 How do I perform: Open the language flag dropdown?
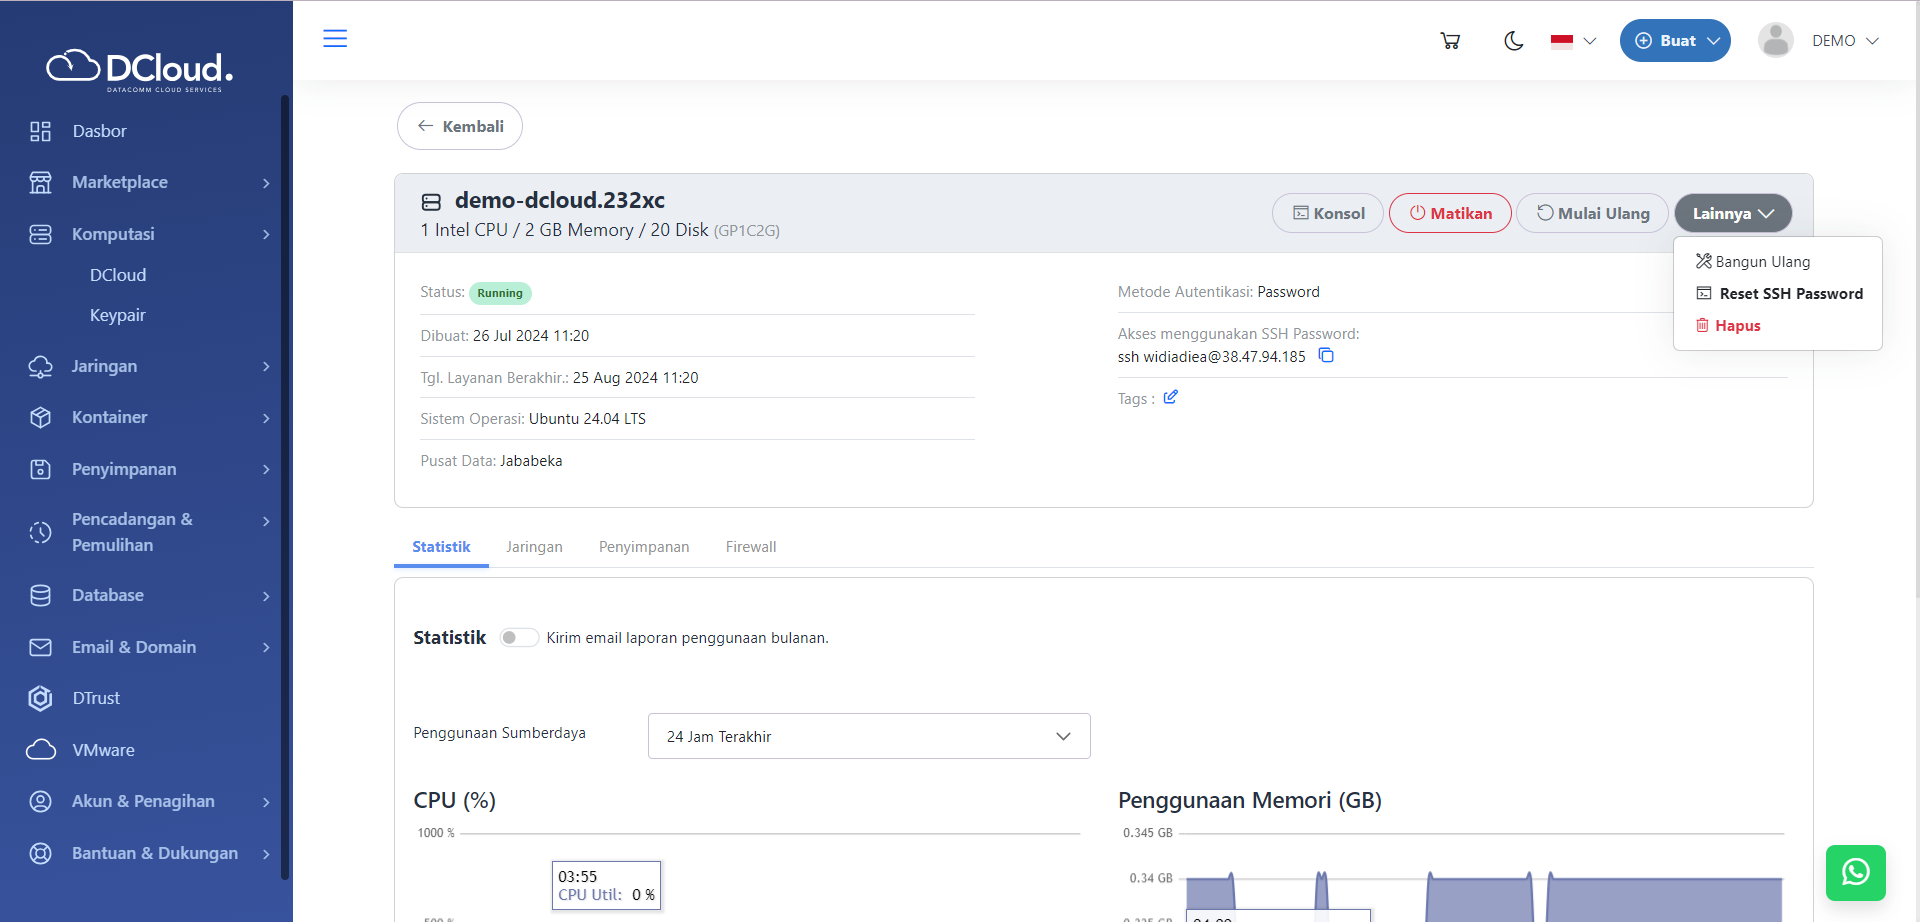coord(1573,41)
